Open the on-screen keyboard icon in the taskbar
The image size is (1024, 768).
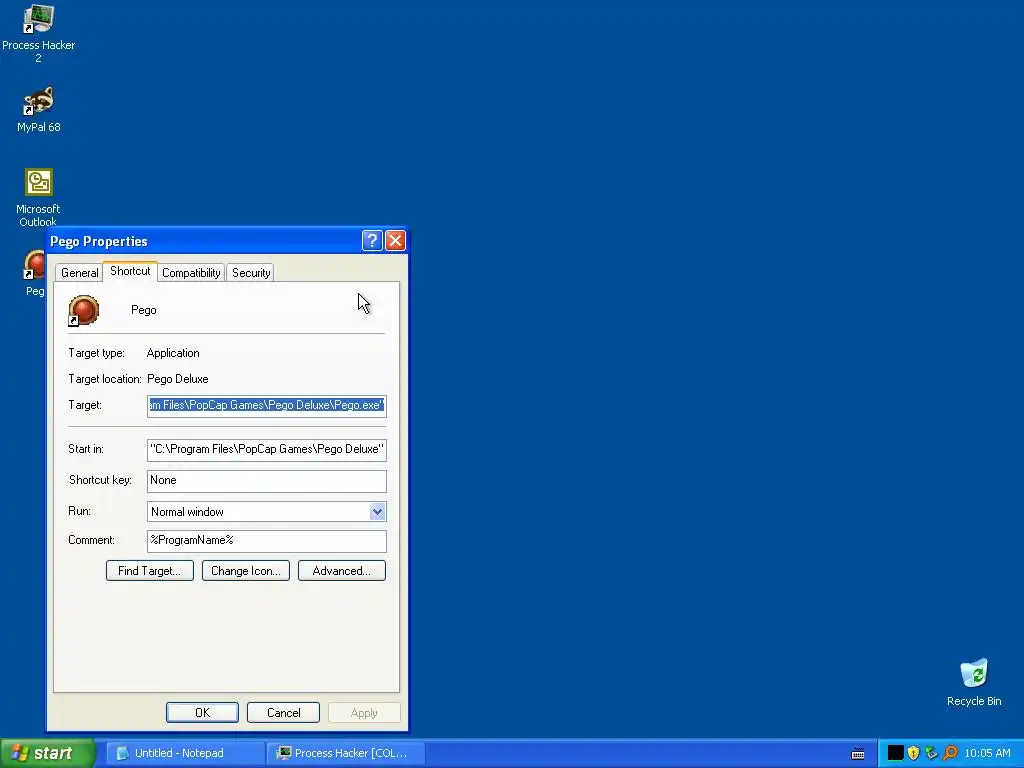(x=858, y=754)
